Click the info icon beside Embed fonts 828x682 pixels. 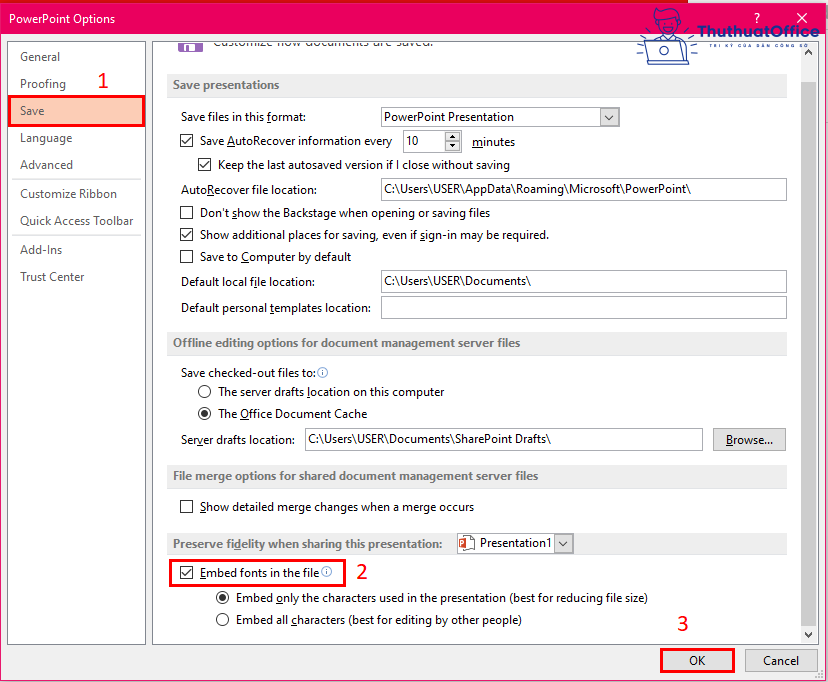[x=326, y=572]
